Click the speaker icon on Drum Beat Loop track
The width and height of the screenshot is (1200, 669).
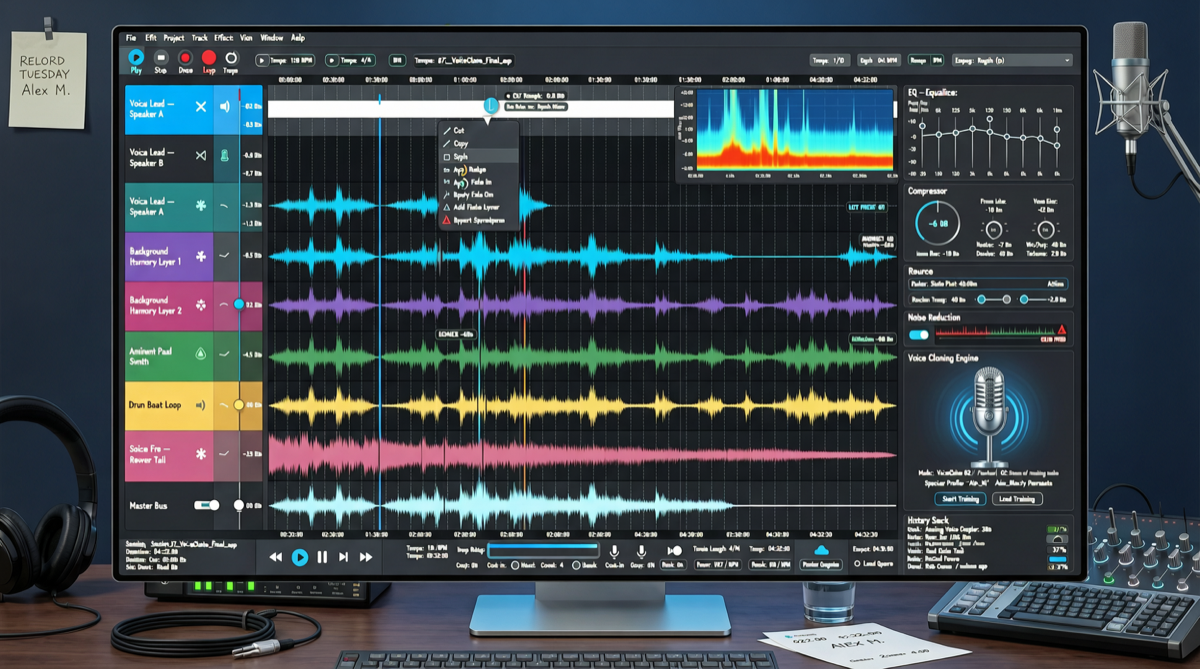pyautogui.click(x=200, y=405)
